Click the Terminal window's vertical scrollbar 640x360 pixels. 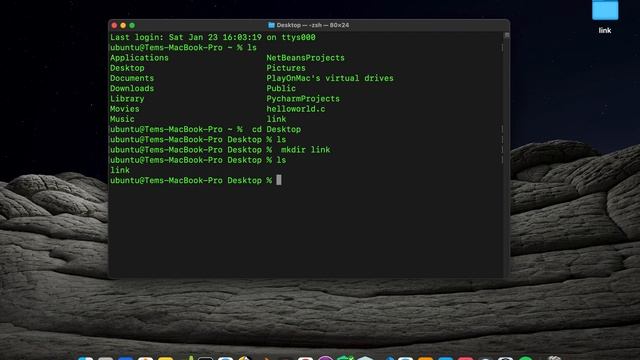507,154
